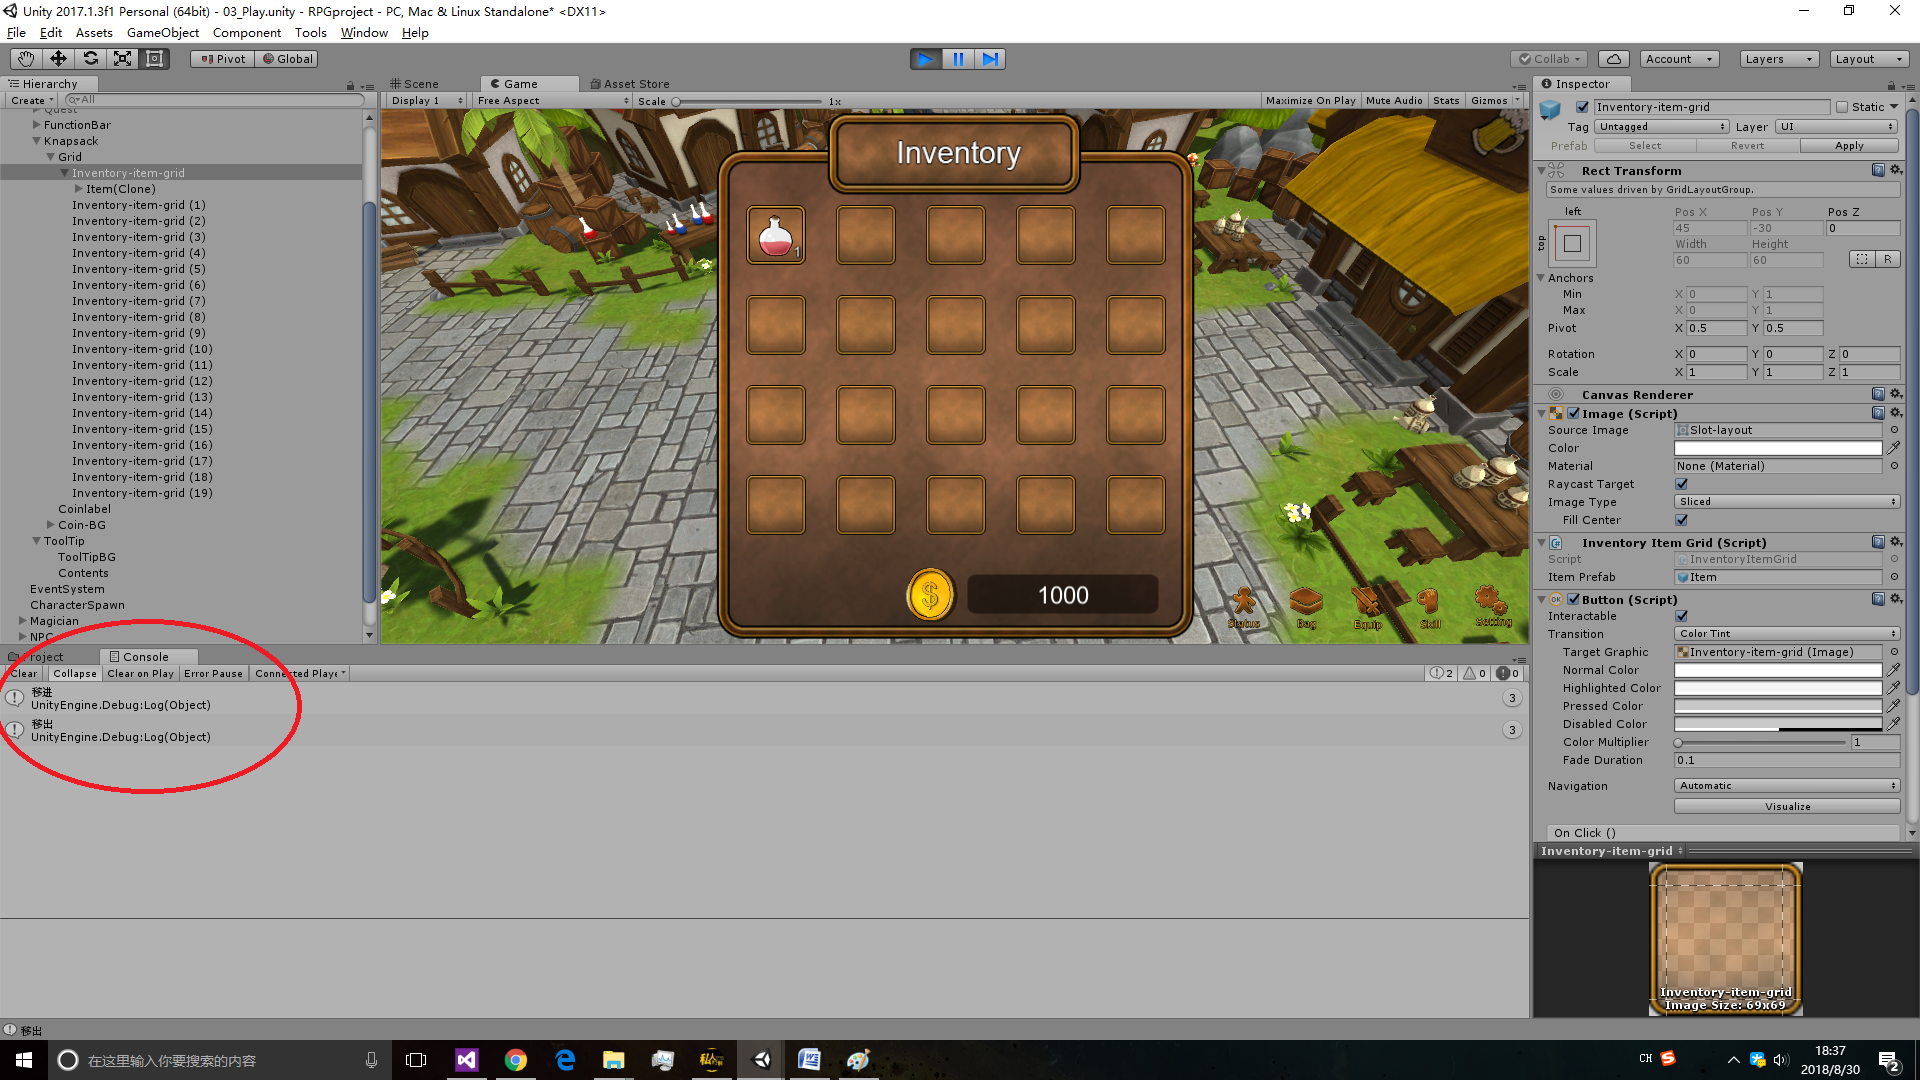Open the Cloud services icon

click(1614, 59)
